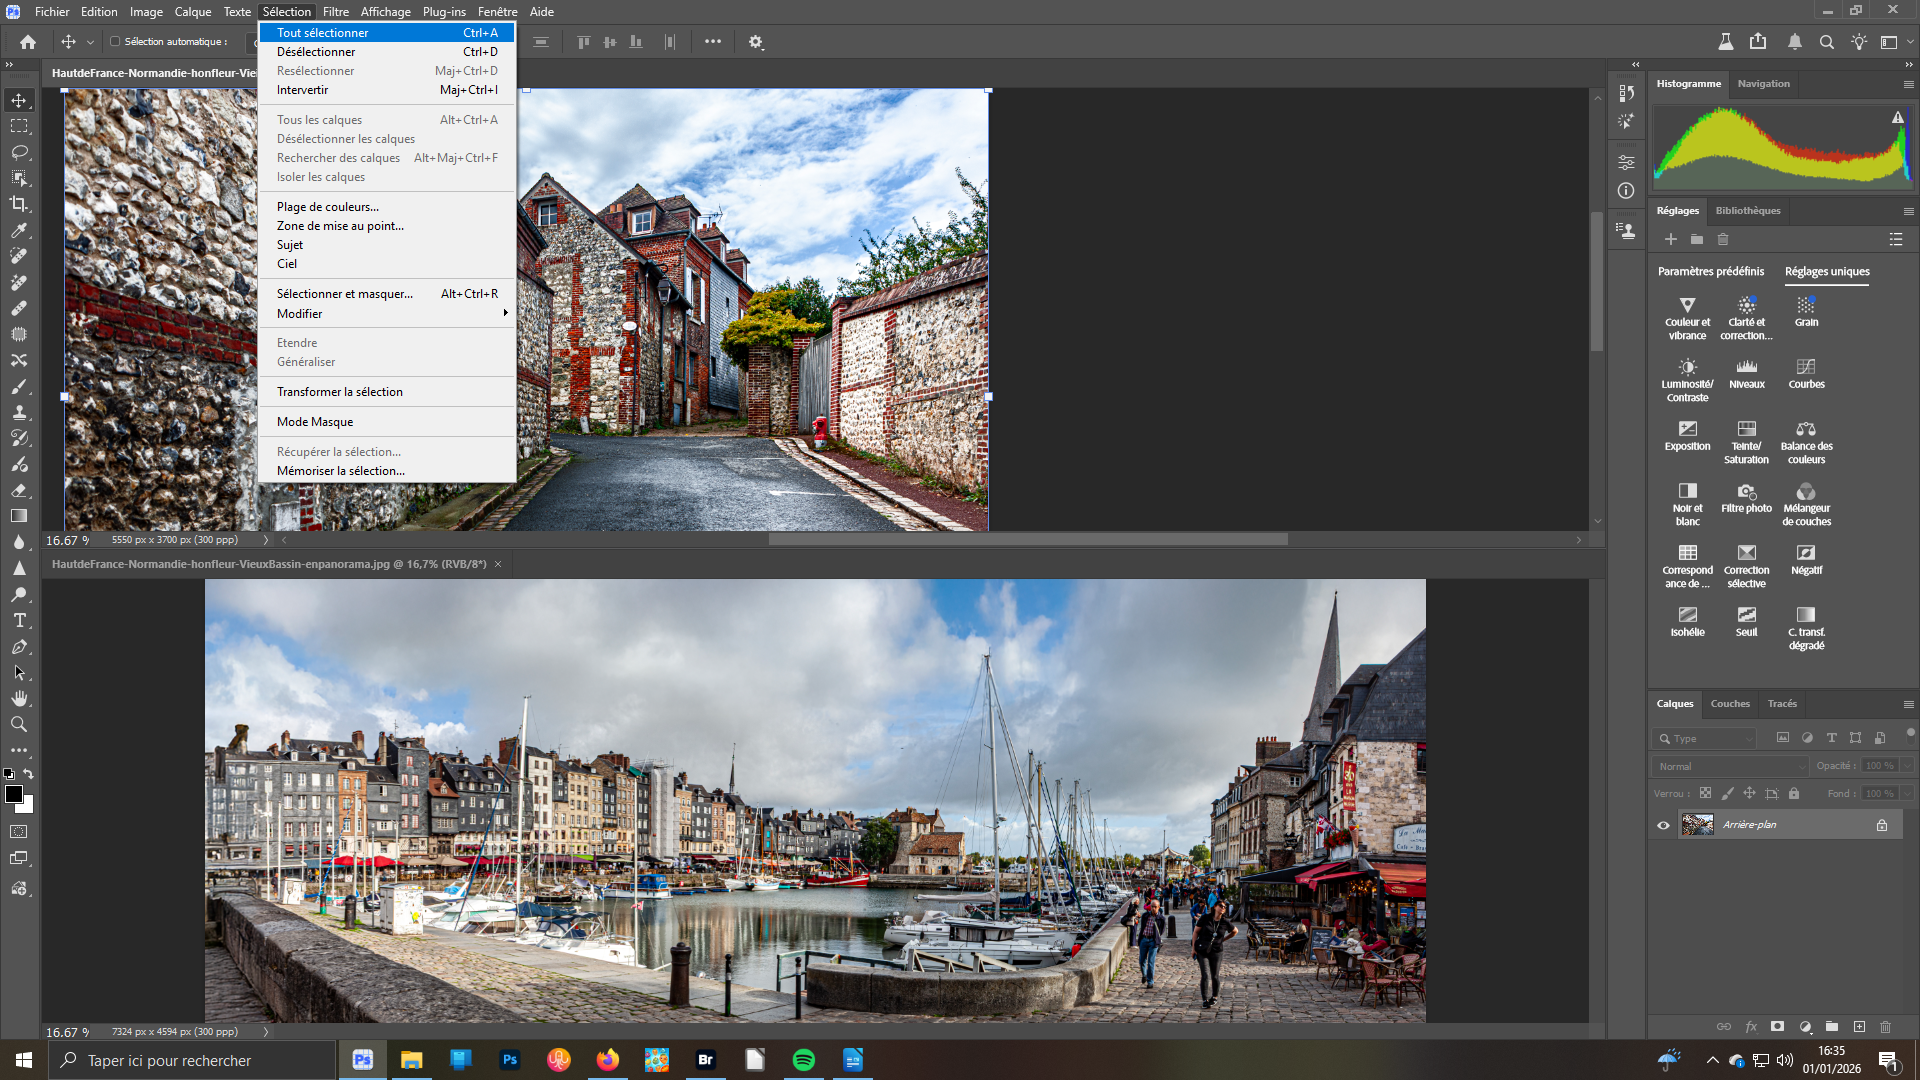Select the Lasso tool
Viewport: 1920px width, 1080px height.
[x=19, y=152]
